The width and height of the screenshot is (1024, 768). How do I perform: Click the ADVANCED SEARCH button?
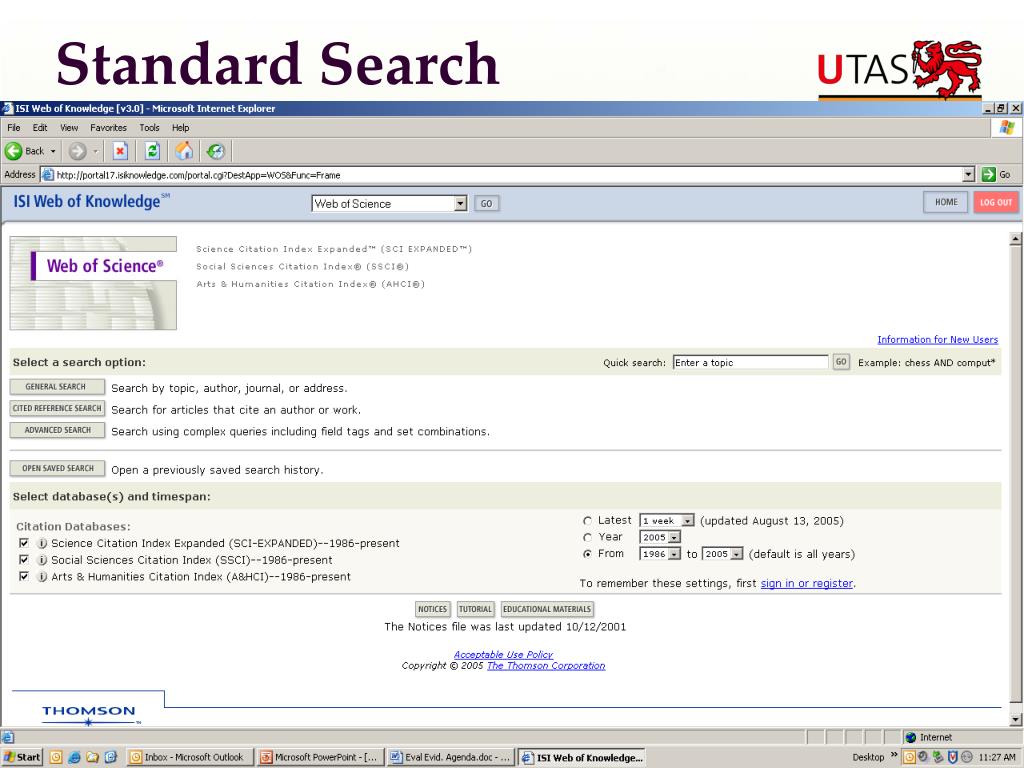[57, 430]
